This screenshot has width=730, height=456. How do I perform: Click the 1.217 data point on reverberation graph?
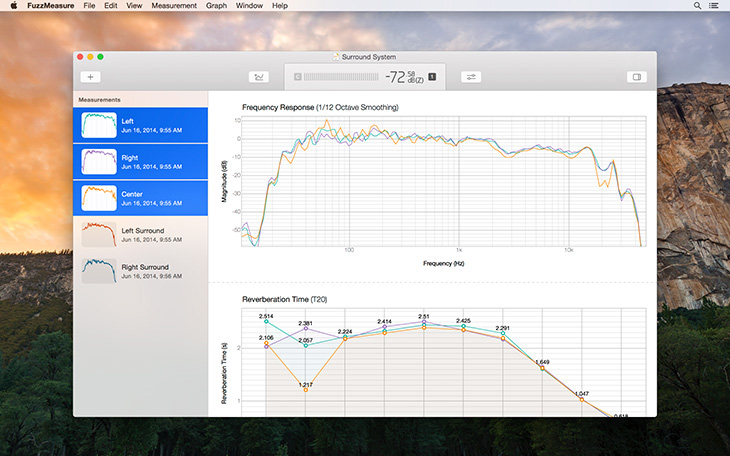(x=306, y=390)
